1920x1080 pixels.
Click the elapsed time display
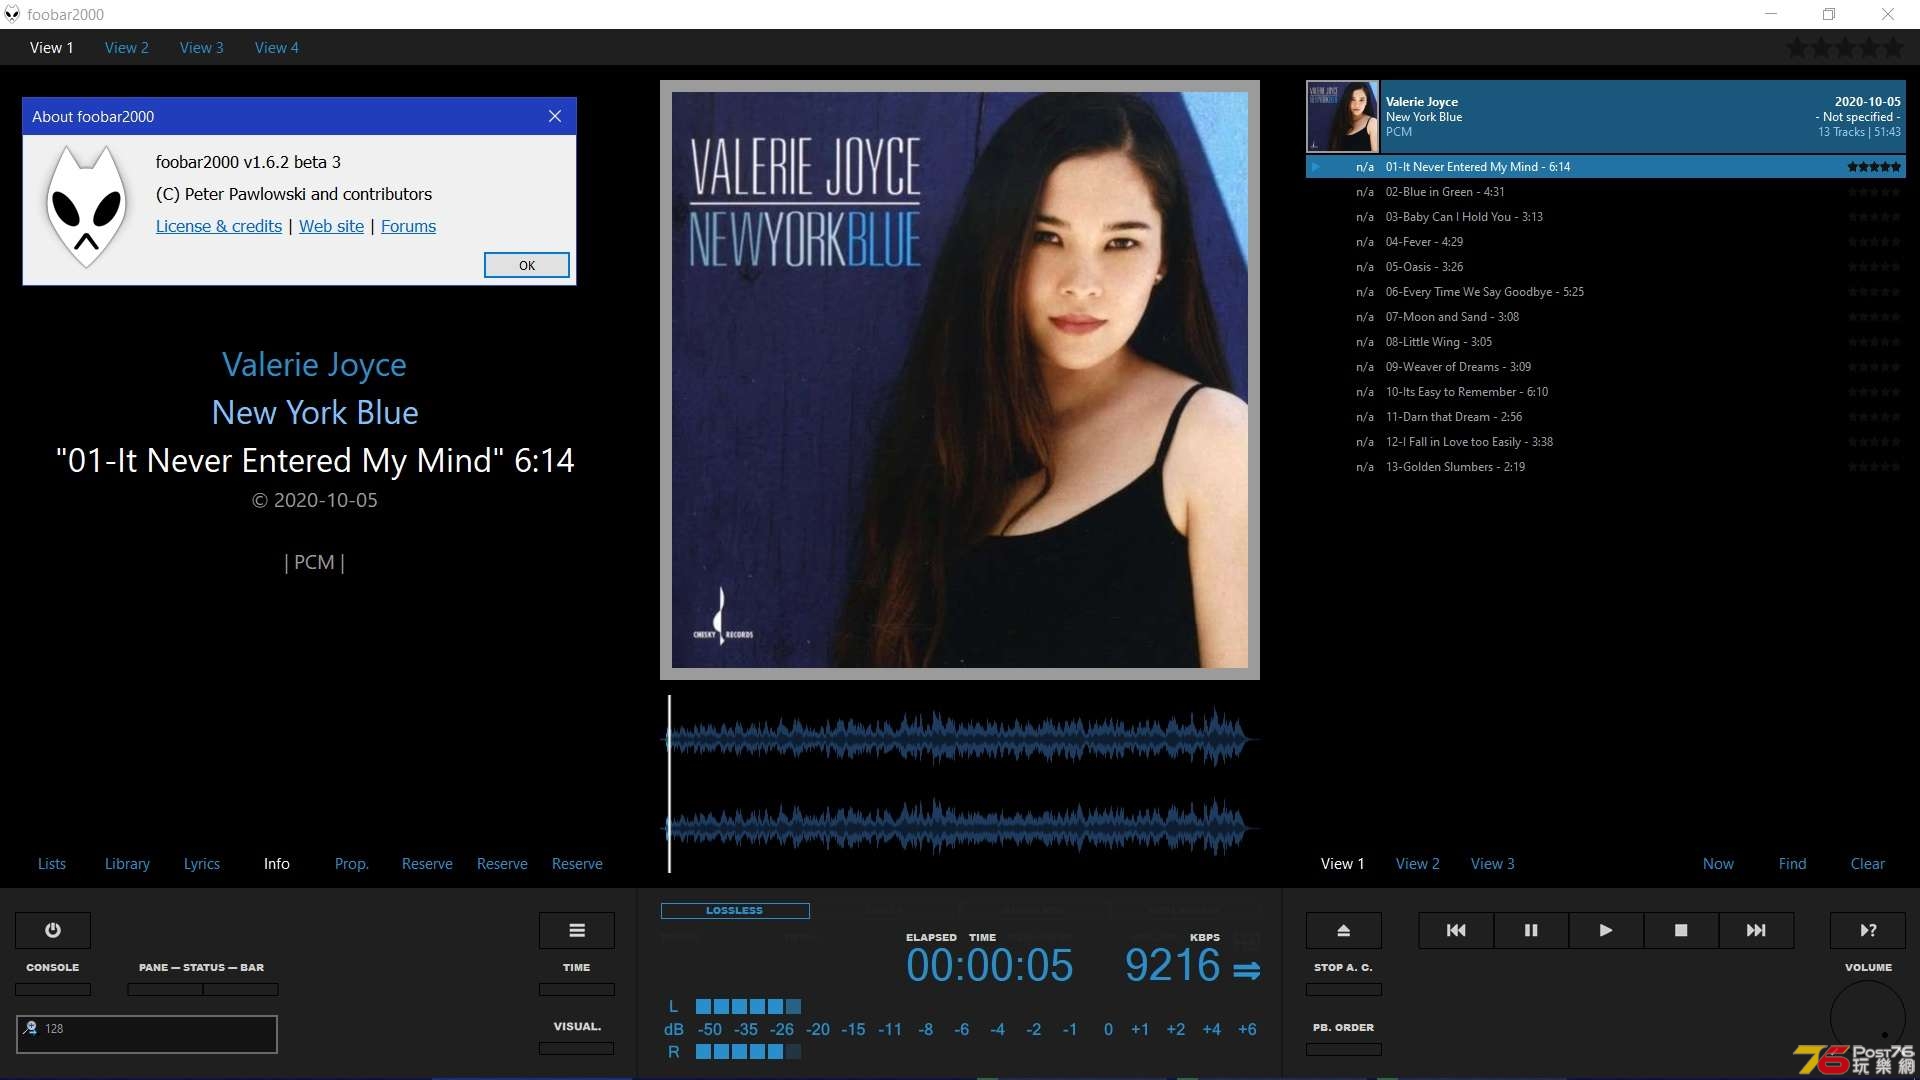[989, 965]
